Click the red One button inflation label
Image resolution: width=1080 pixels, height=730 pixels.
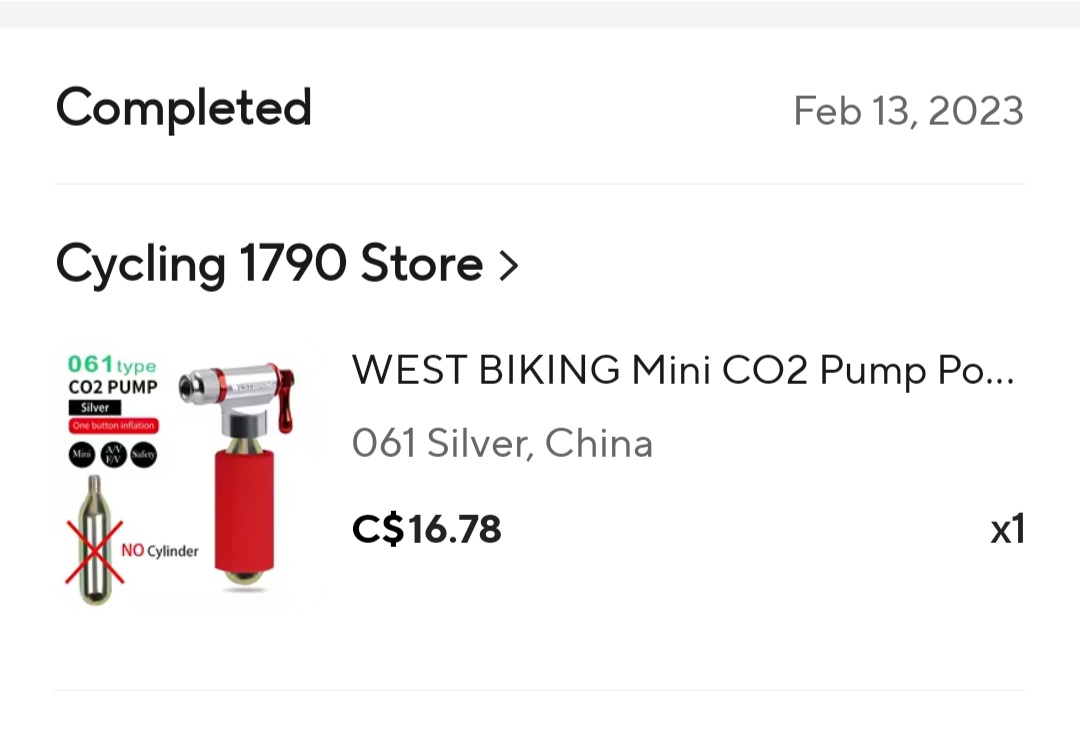click(112, 426)
